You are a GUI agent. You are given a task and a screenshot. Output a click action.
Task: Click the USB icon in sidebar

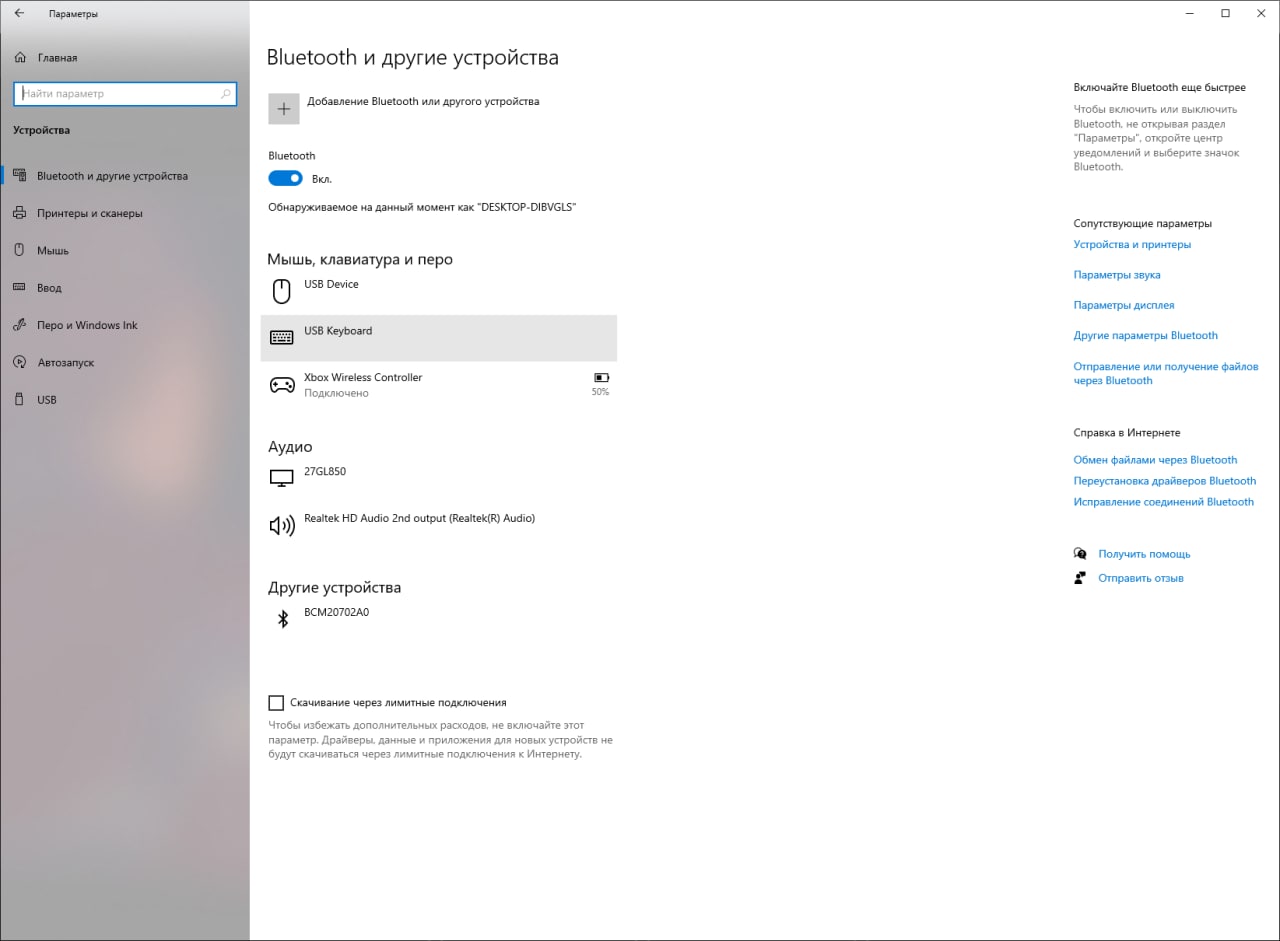click(x=19, y=400)
